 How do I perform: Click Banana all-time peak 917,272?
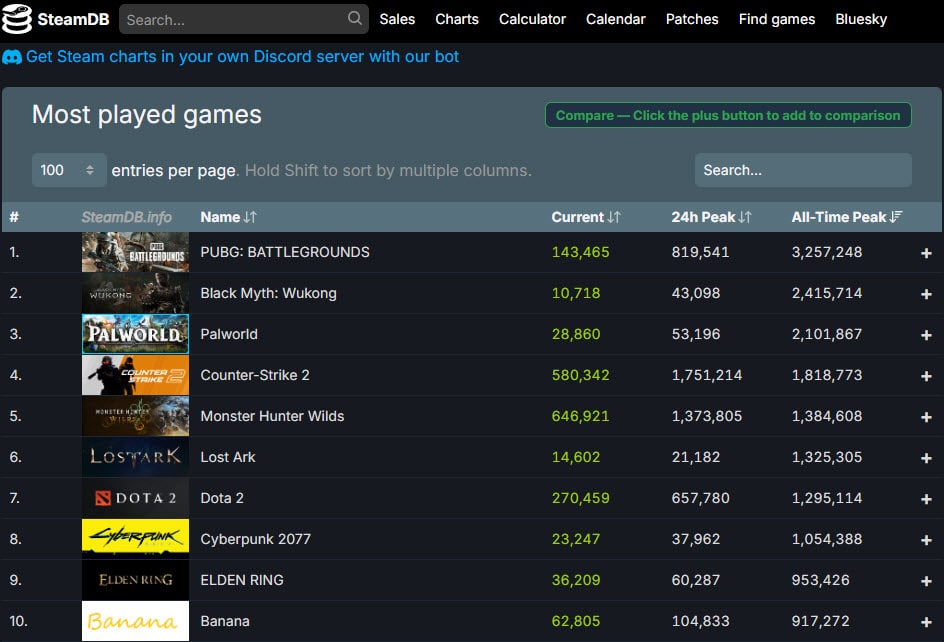[821, 621]
